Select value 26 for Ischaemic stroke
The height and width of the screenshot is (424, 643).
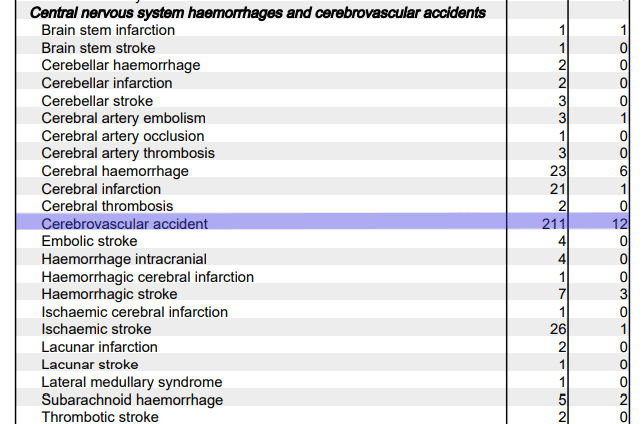[x=558, y=329]
